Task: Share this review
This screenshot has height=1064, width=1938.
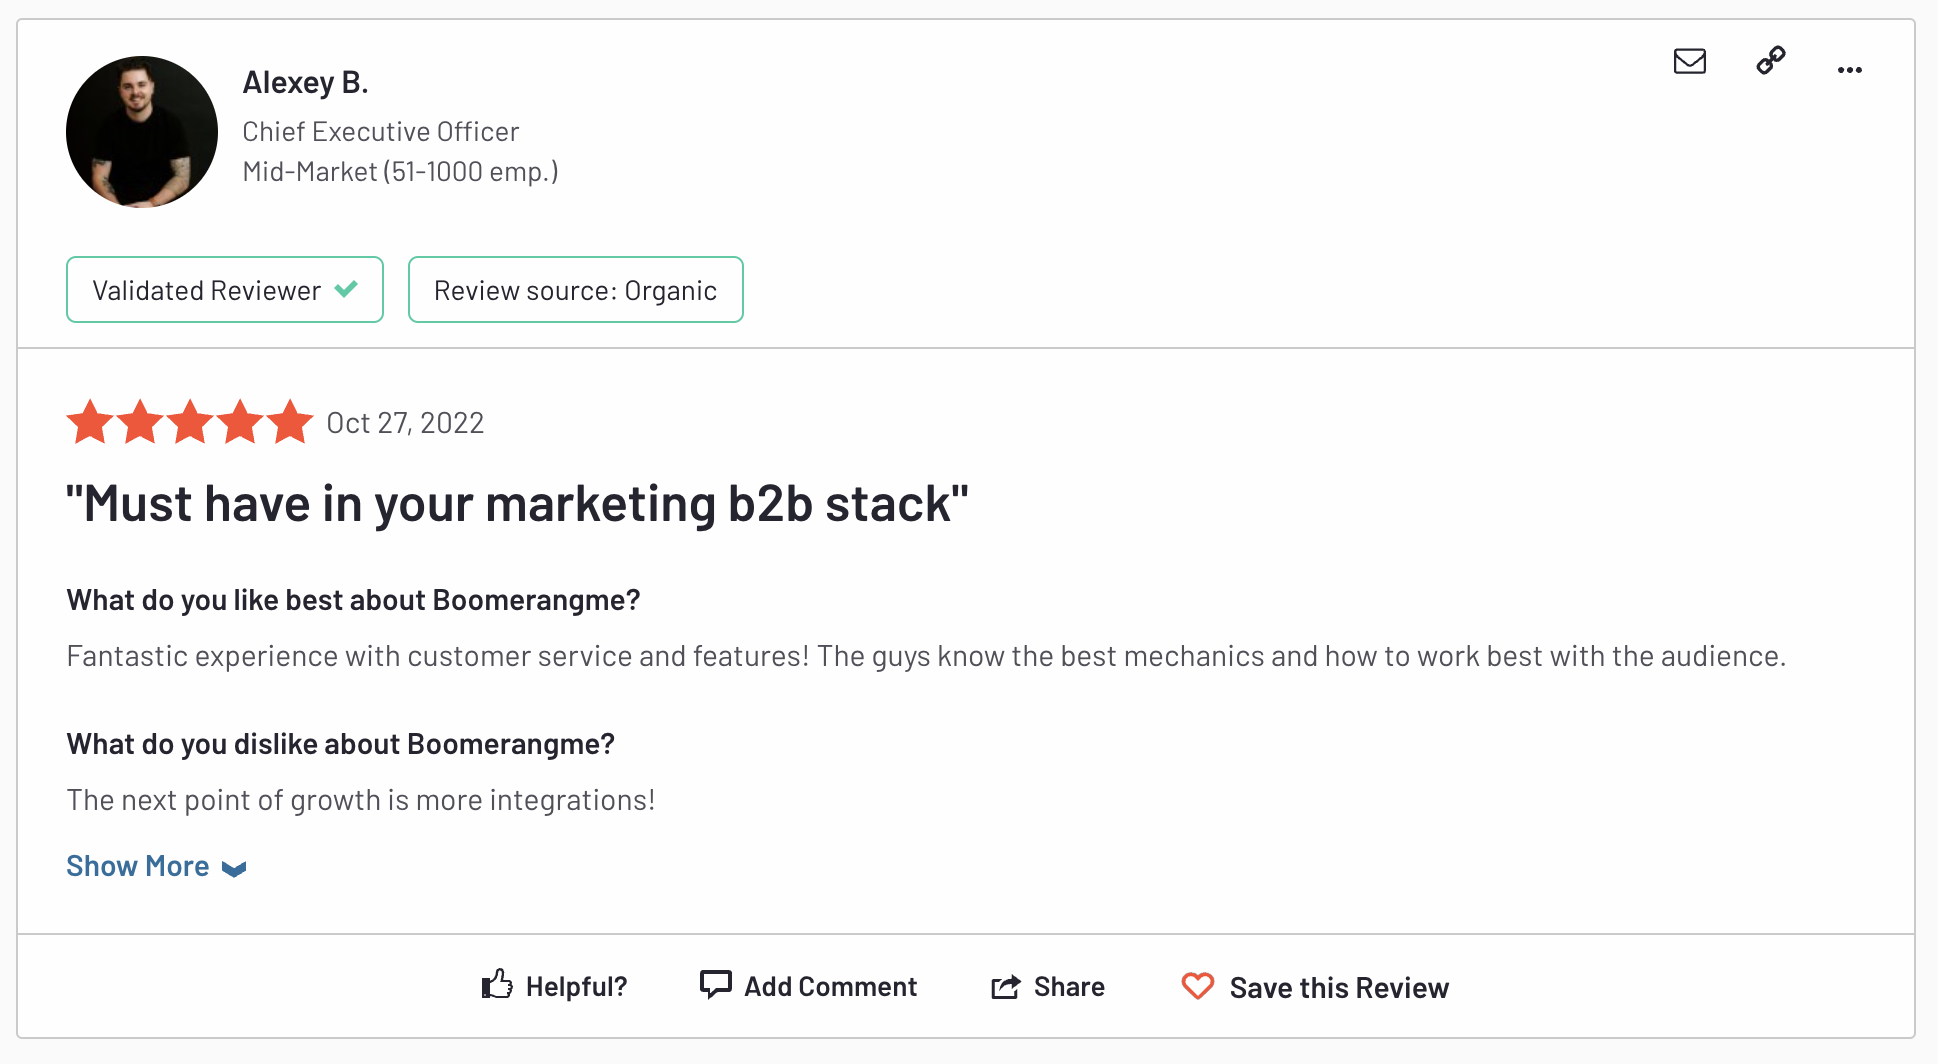Action: [x=1048, y=987]
